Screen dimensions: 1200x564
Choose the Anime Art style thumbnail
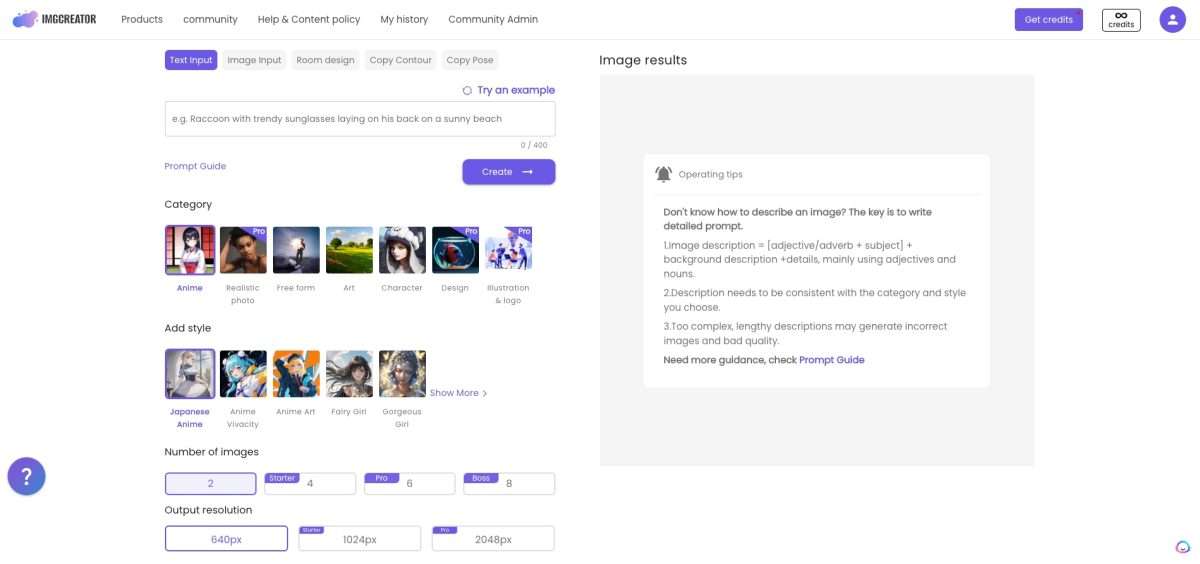[x=296, y=374]
